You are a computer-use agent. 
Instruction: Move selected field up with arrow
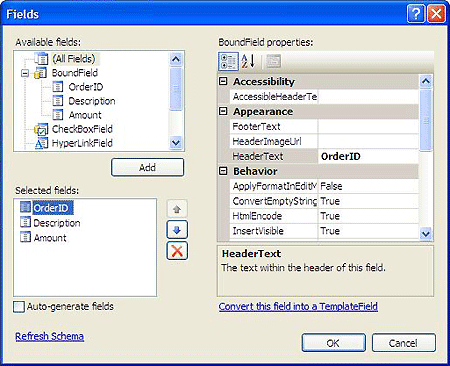click(x=177, y=209)
